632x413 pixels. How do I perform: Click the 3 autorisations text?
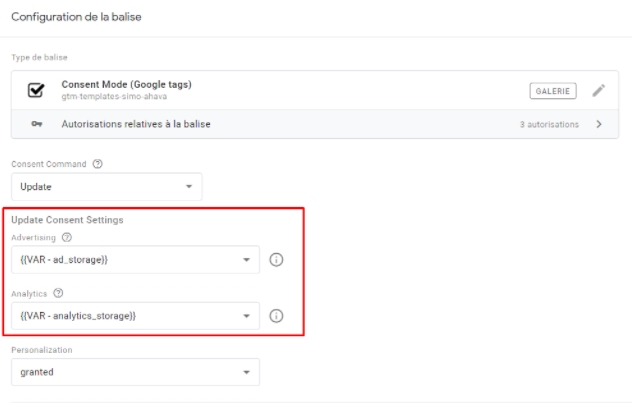549,125
